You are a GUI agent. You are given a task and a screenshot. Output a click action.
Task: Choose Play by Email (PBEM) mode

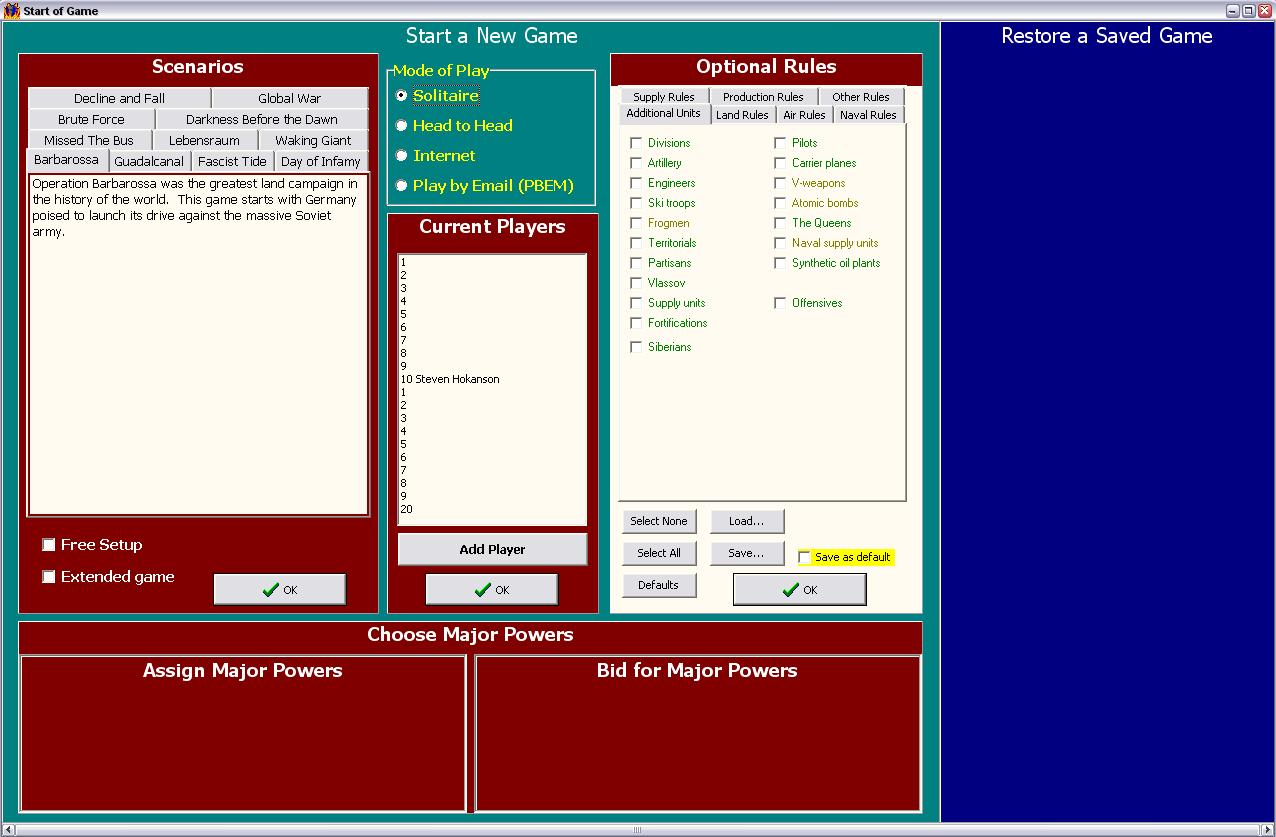click(401, 186)
